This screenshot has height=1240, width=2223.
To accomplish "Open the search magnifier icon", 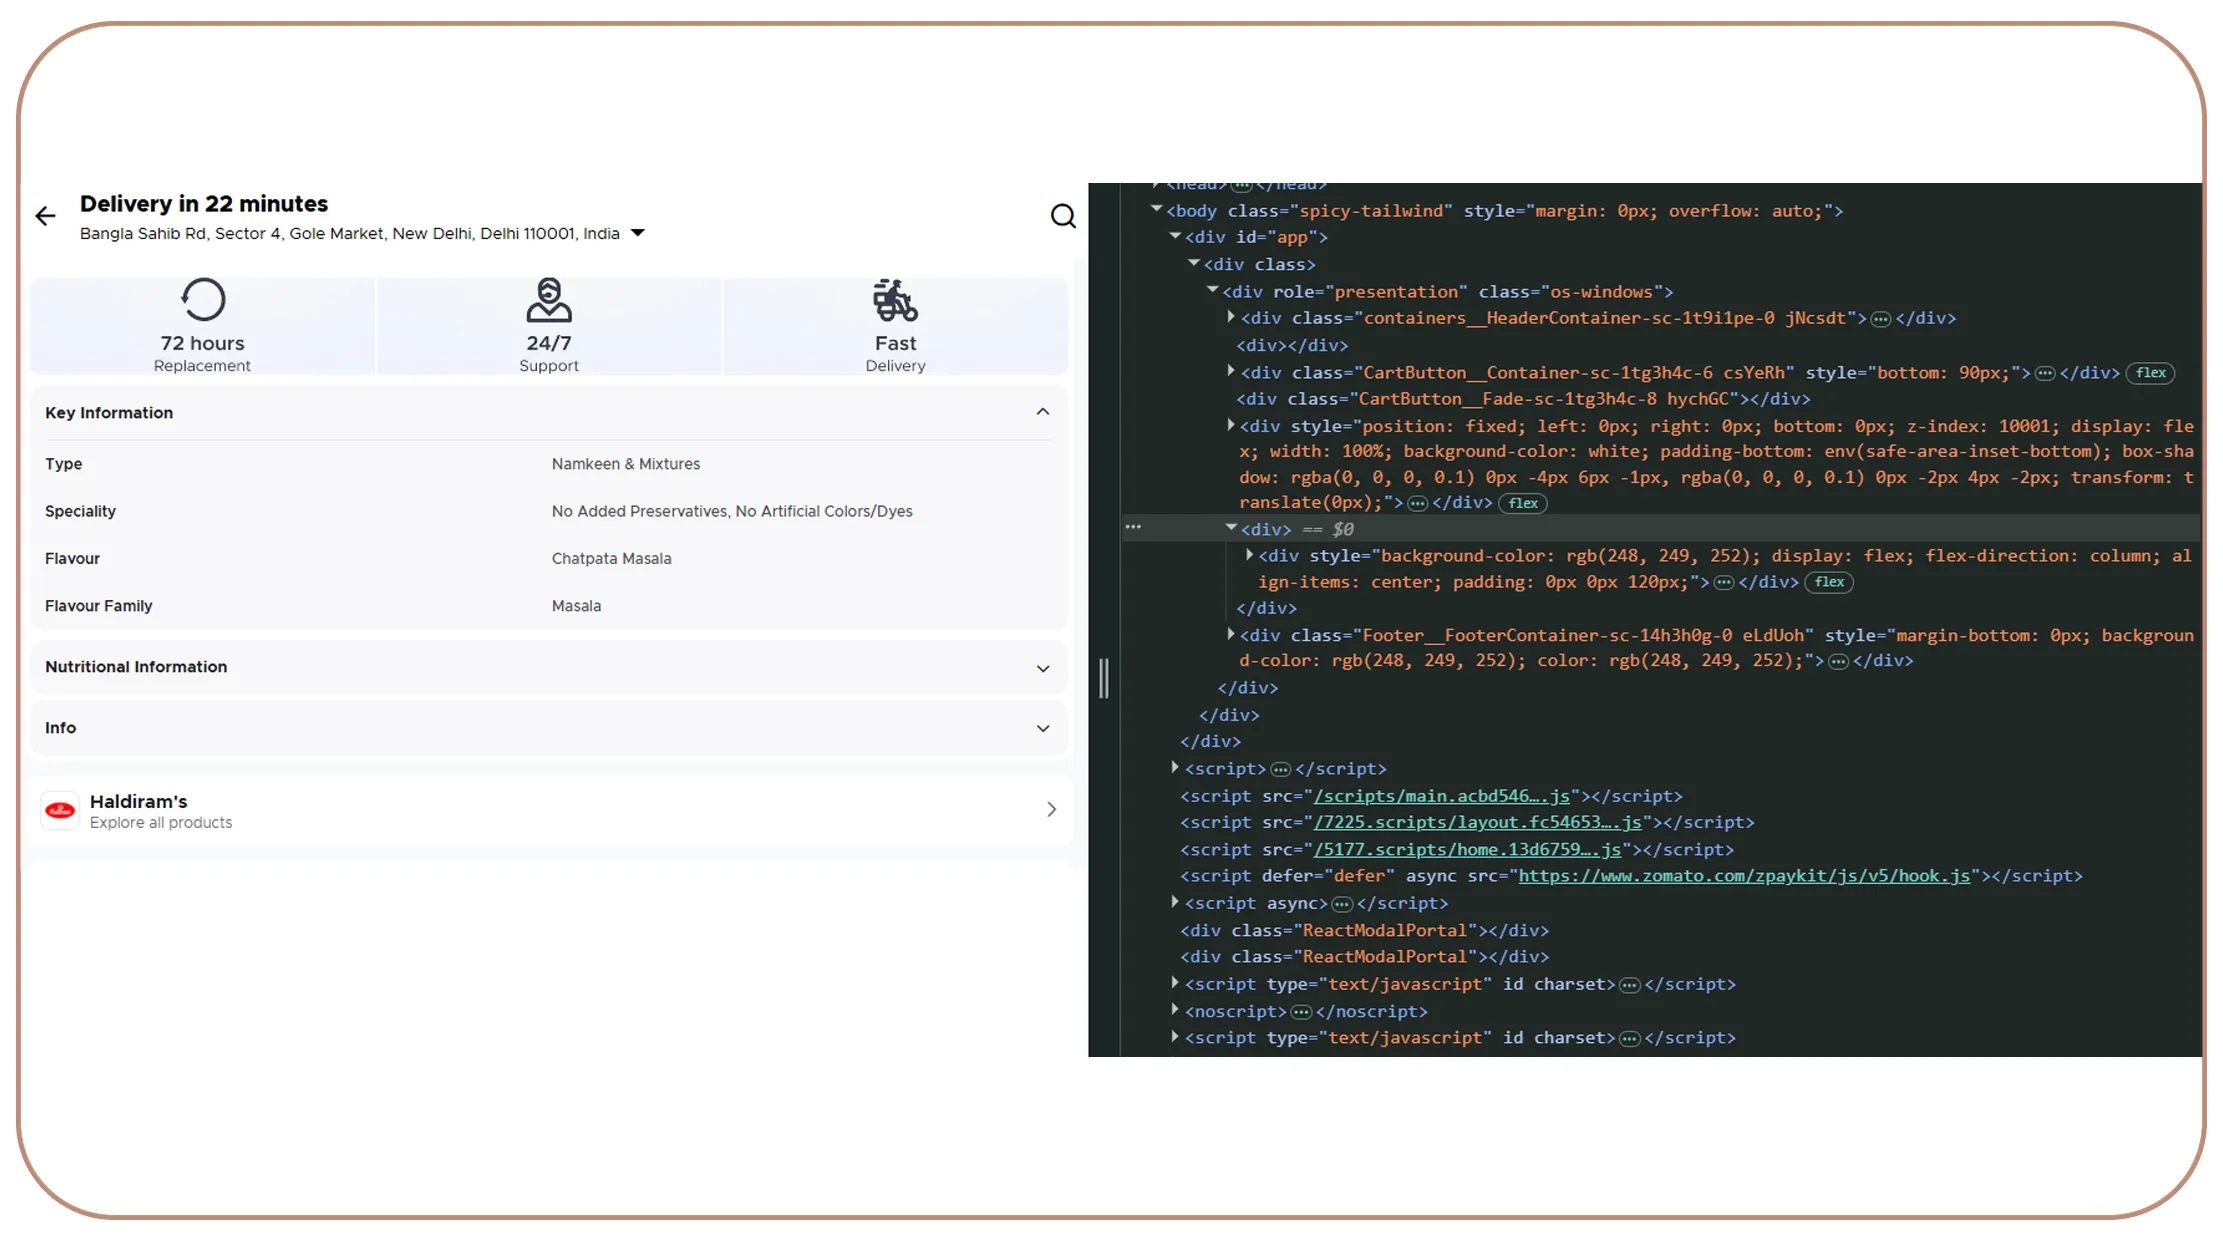I will (1063, 216).
